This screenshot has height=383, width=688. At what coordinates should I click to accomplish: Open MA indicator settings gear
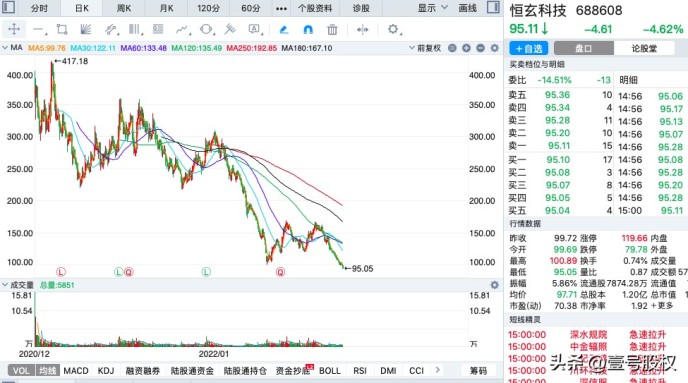pos(494,48)
